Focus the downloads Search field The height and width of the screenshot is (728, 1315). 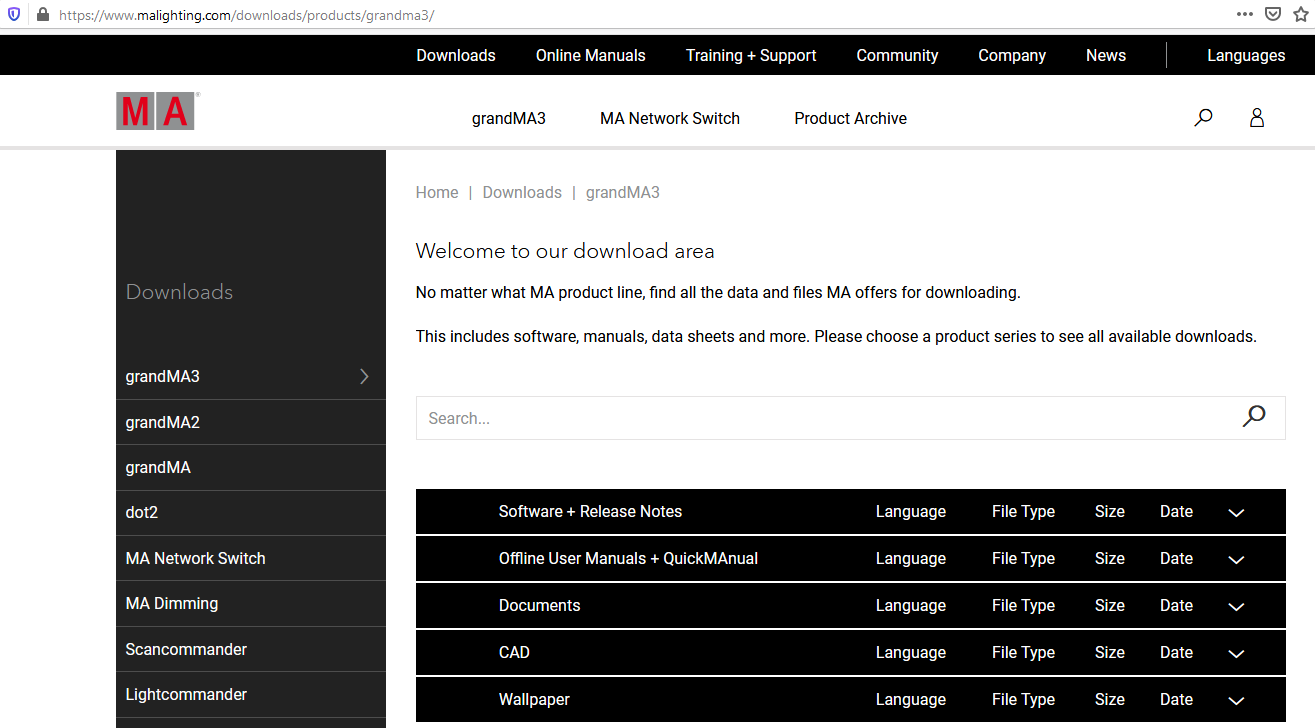coord(851,418)
